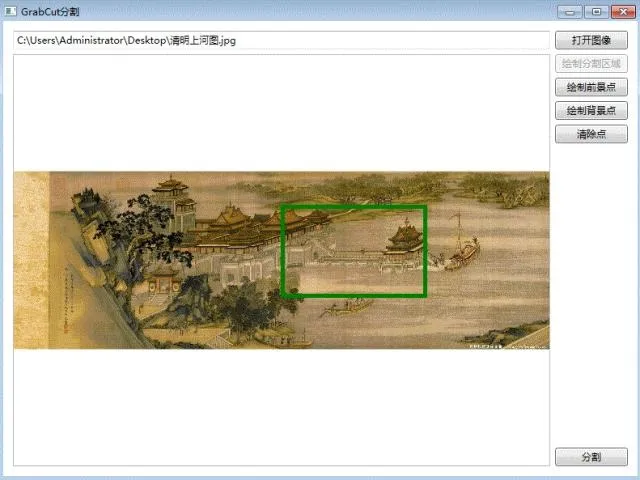Screen dimensions: 640x480
Task: Run segmentation with the 分割 button
Action: pos(591,457)
